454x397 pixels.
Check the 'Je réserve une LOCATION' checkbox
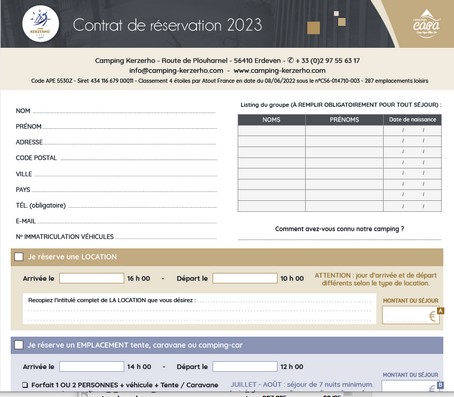click(19, 257)
